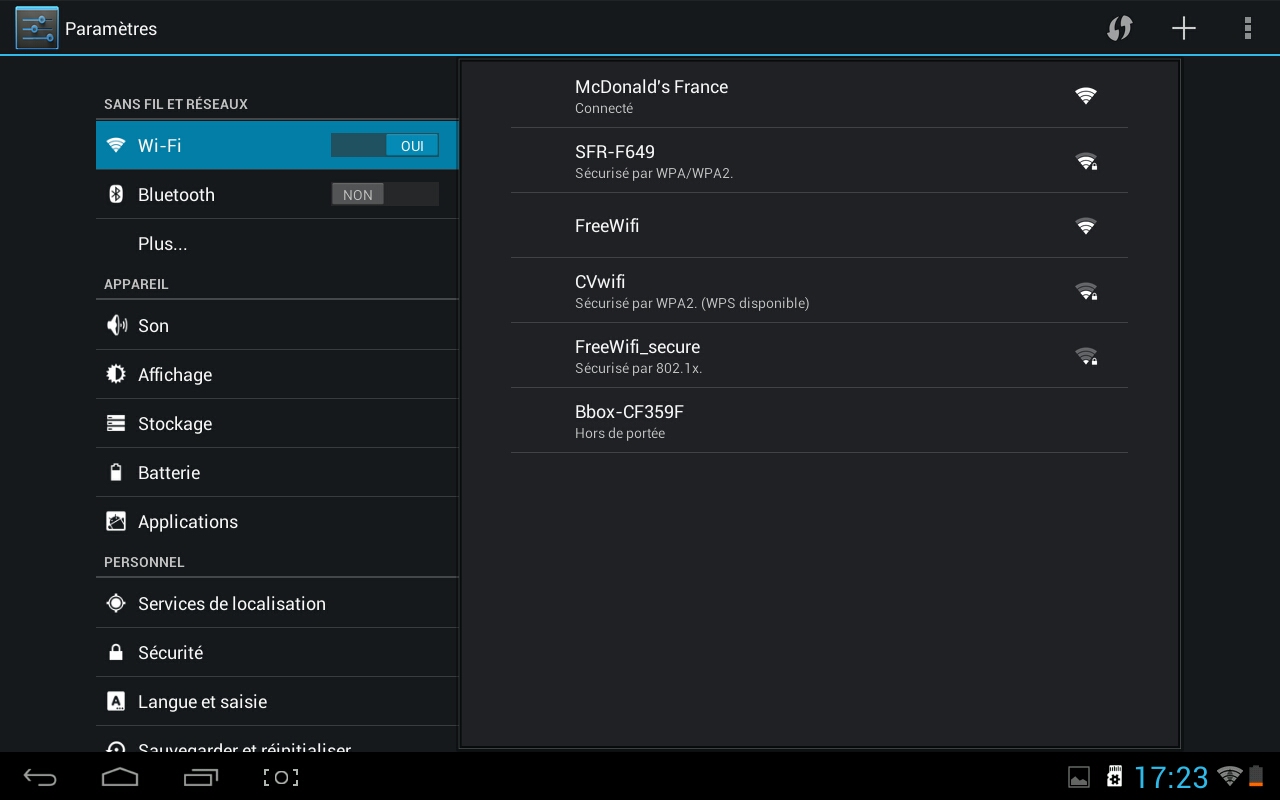Open the Sécurité settings
Image resolution: width=1280 pixels, height=800 pixels.
277,652
